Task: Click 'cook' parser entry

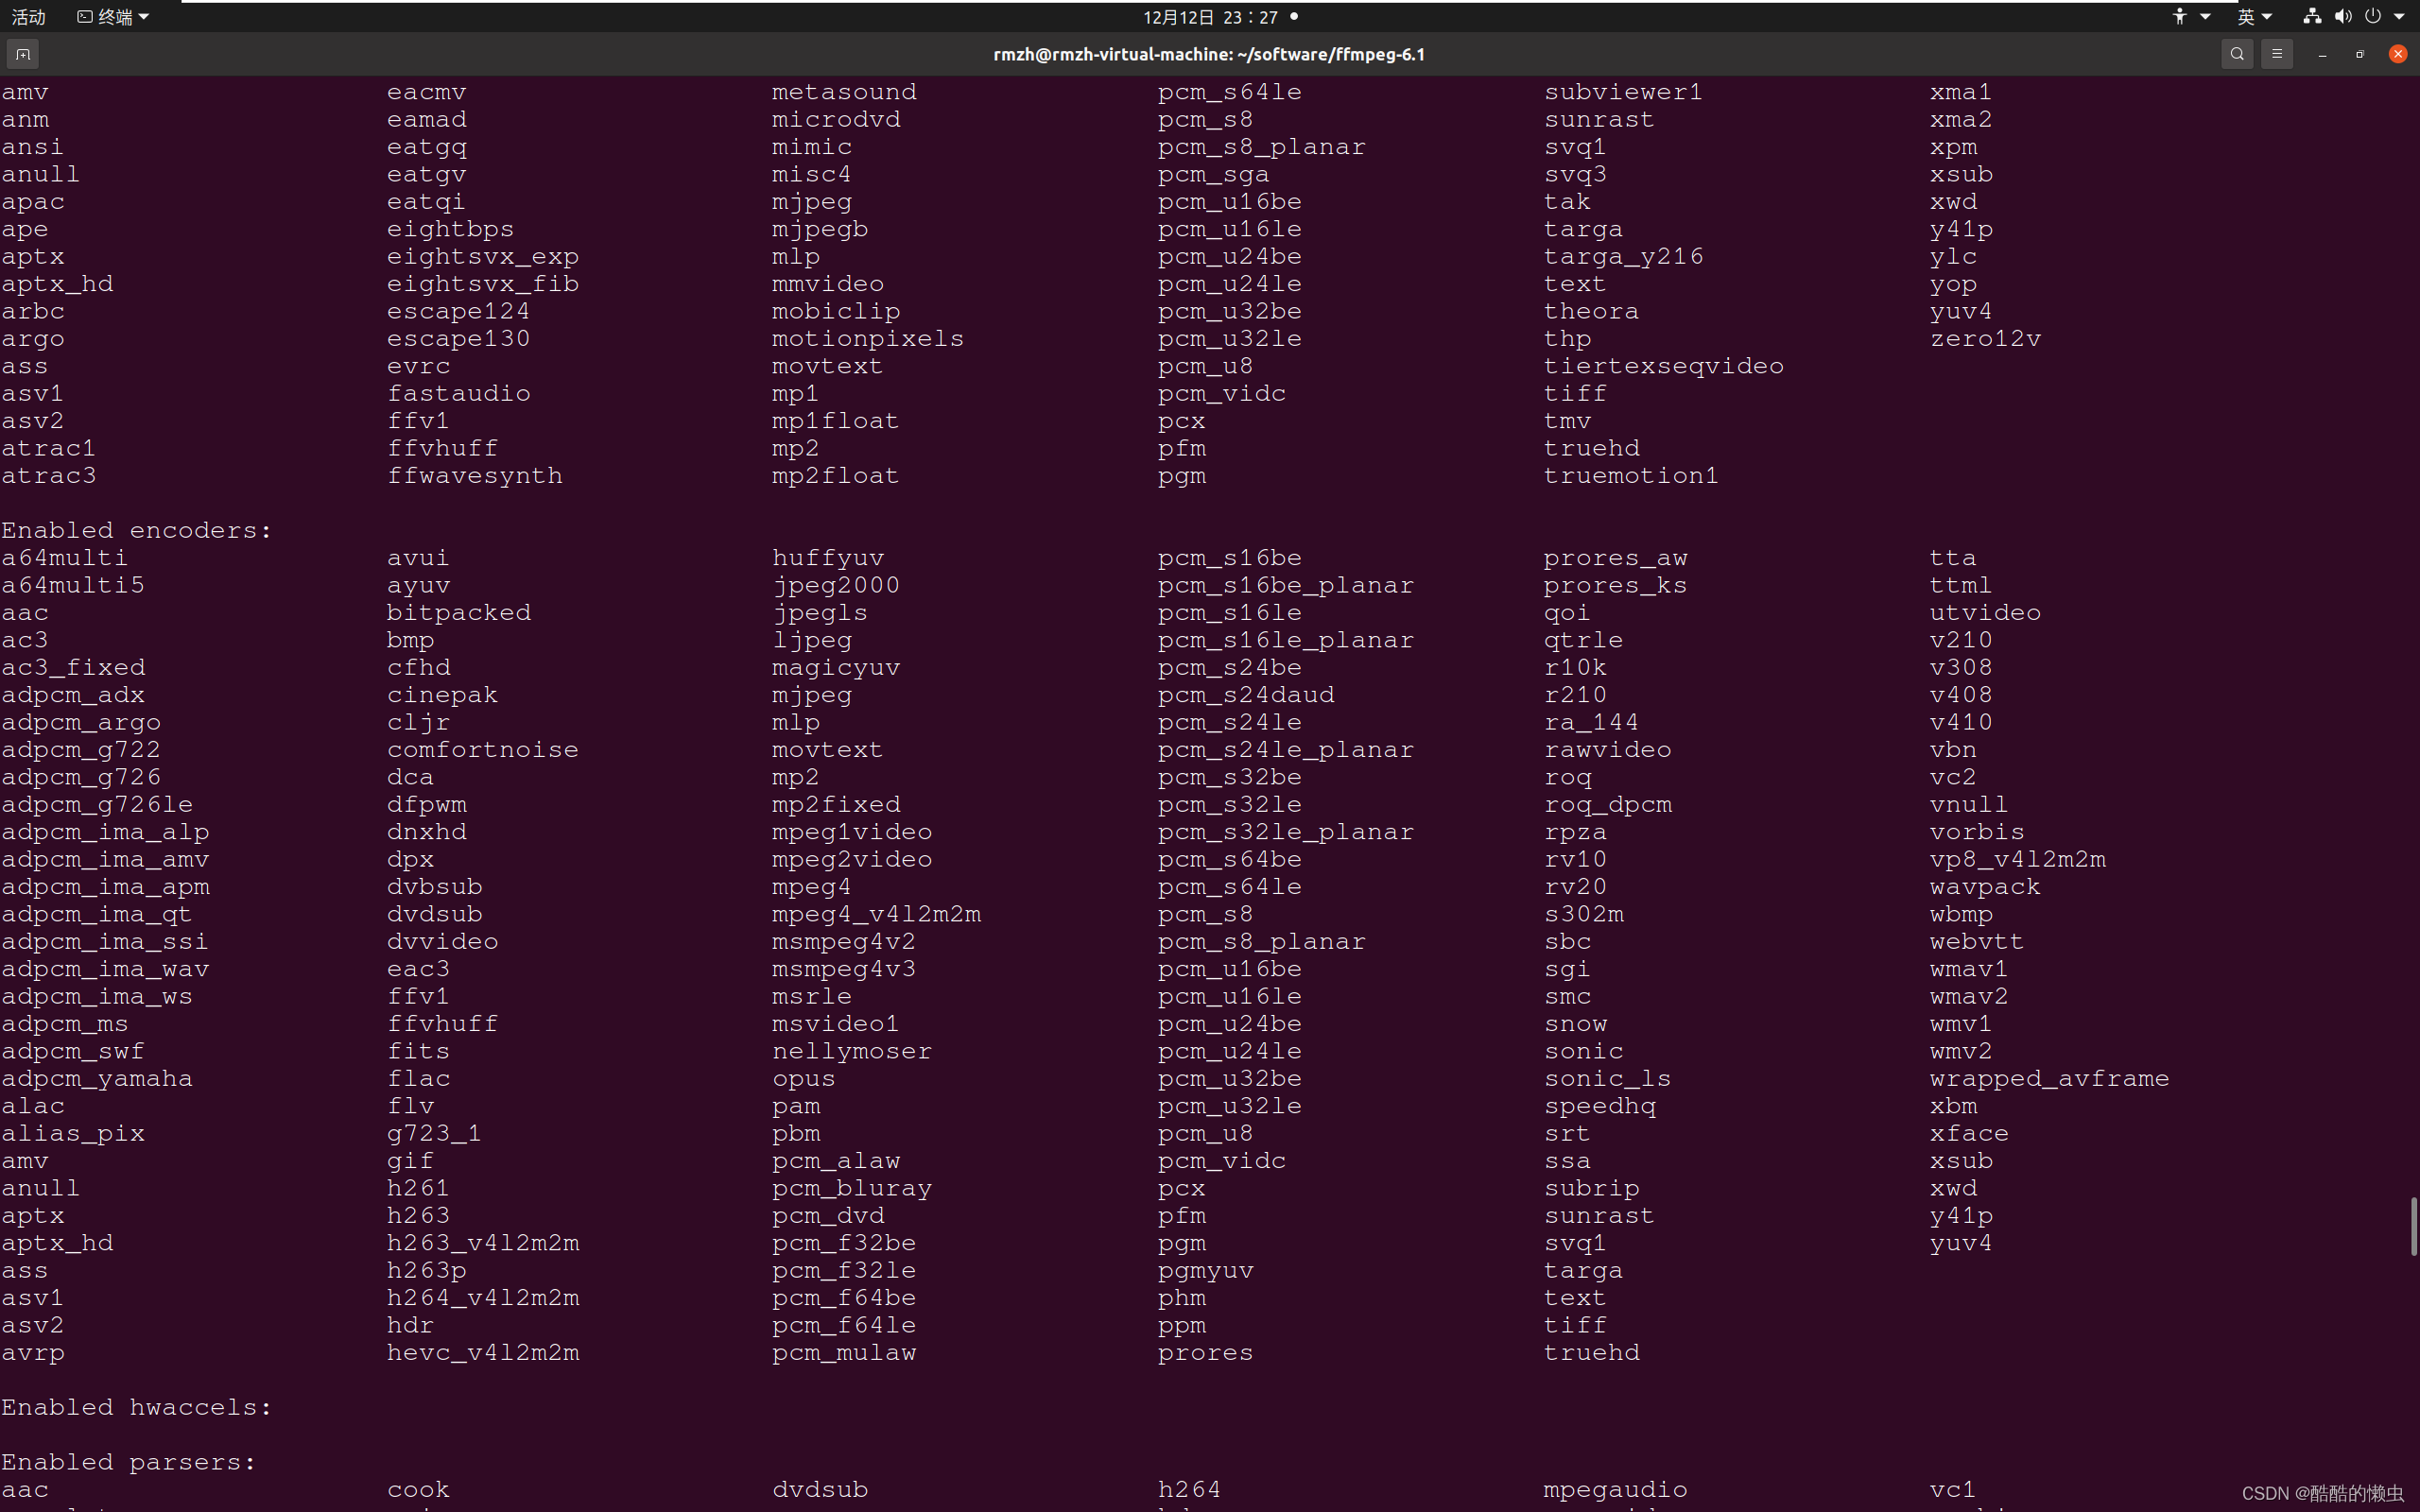Action: (419, 1490)
